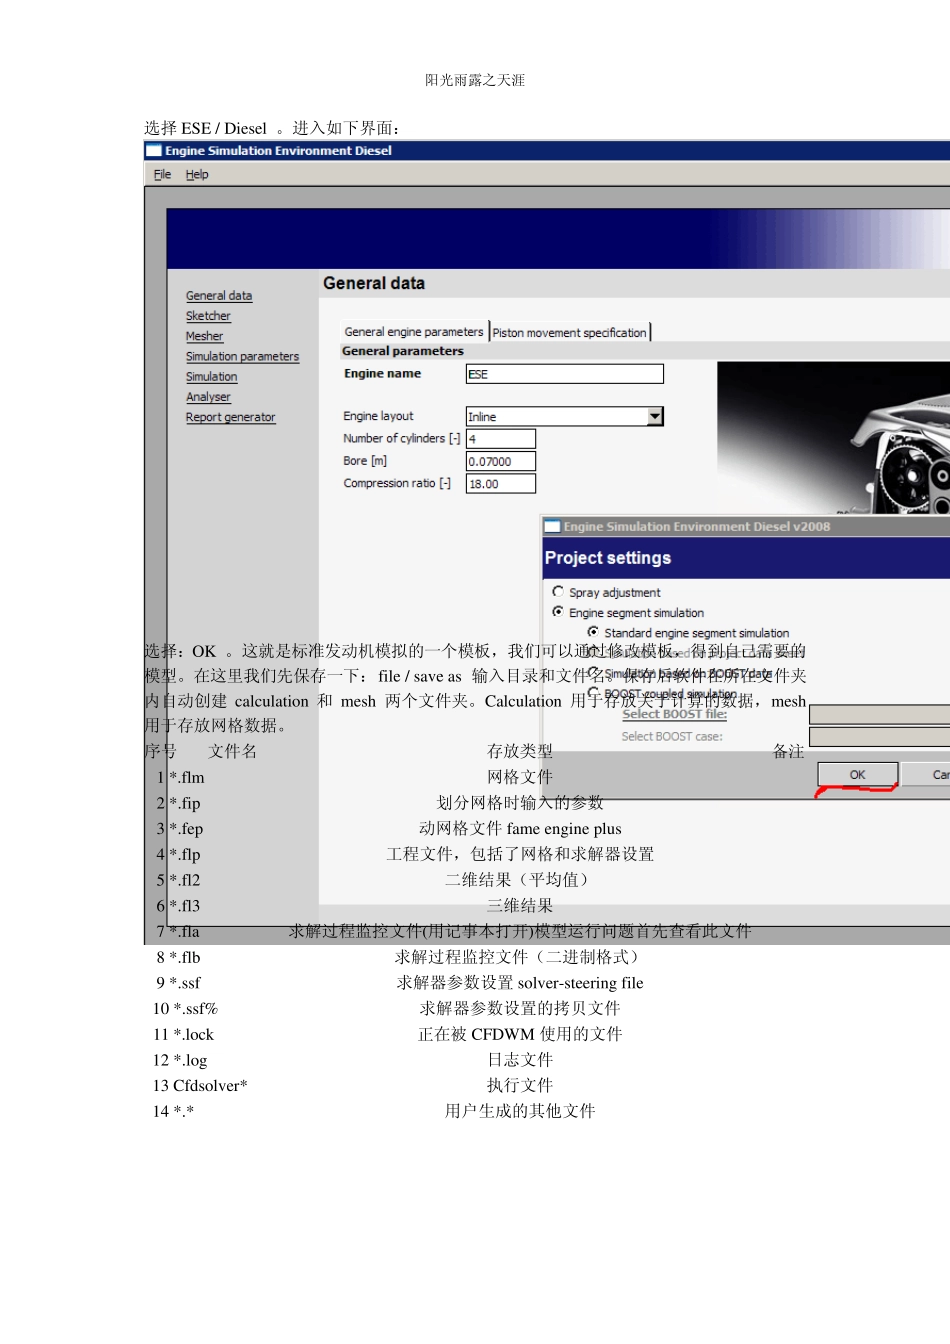Image resolution: width=950 pixels, height=1344 pixels.
Task: Select the BOOST coupled simulation option
Action: coord(593,692)
